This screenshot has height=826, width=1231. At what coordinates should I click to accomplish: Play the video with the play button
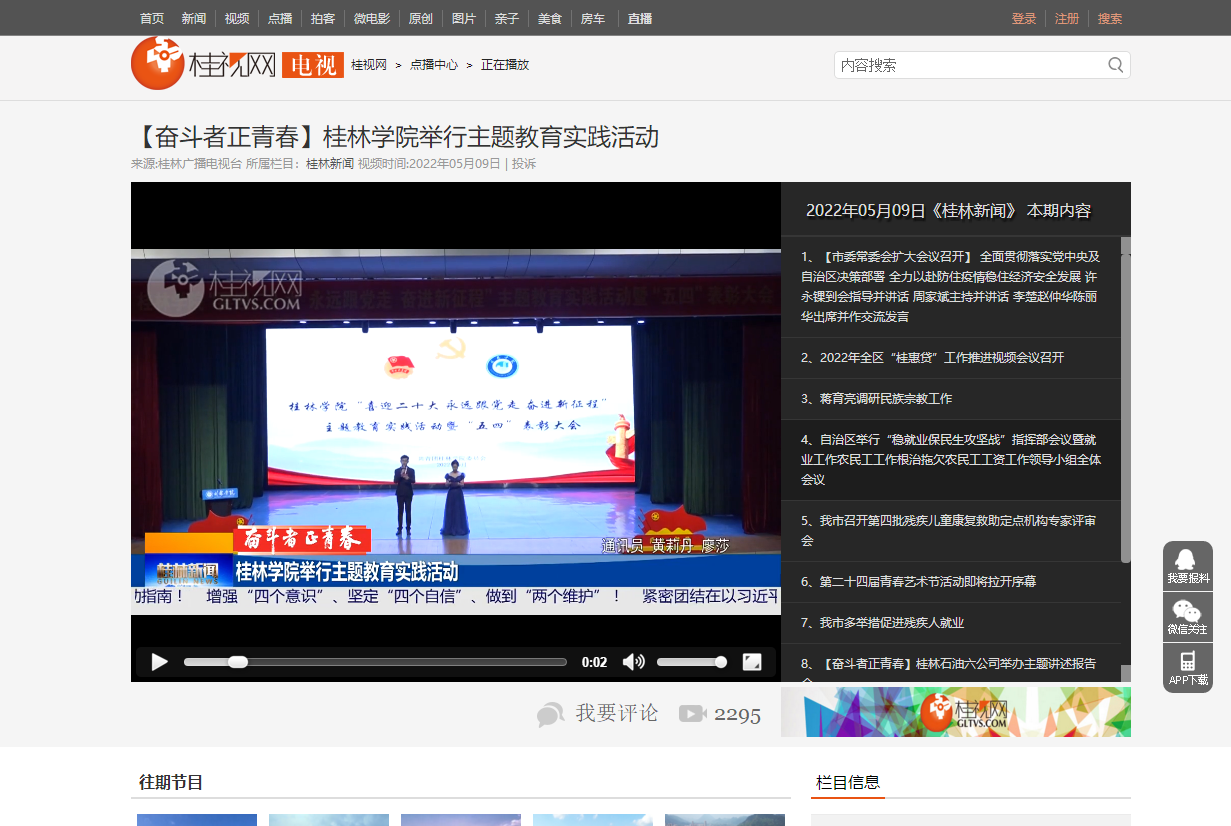pos(159,662)
